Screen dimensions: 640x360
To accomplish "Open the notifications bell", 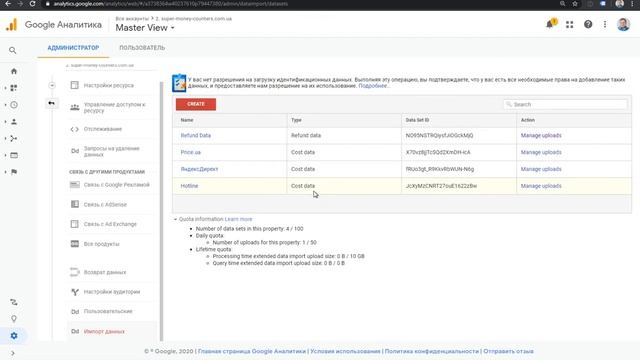I will point(551,24).
